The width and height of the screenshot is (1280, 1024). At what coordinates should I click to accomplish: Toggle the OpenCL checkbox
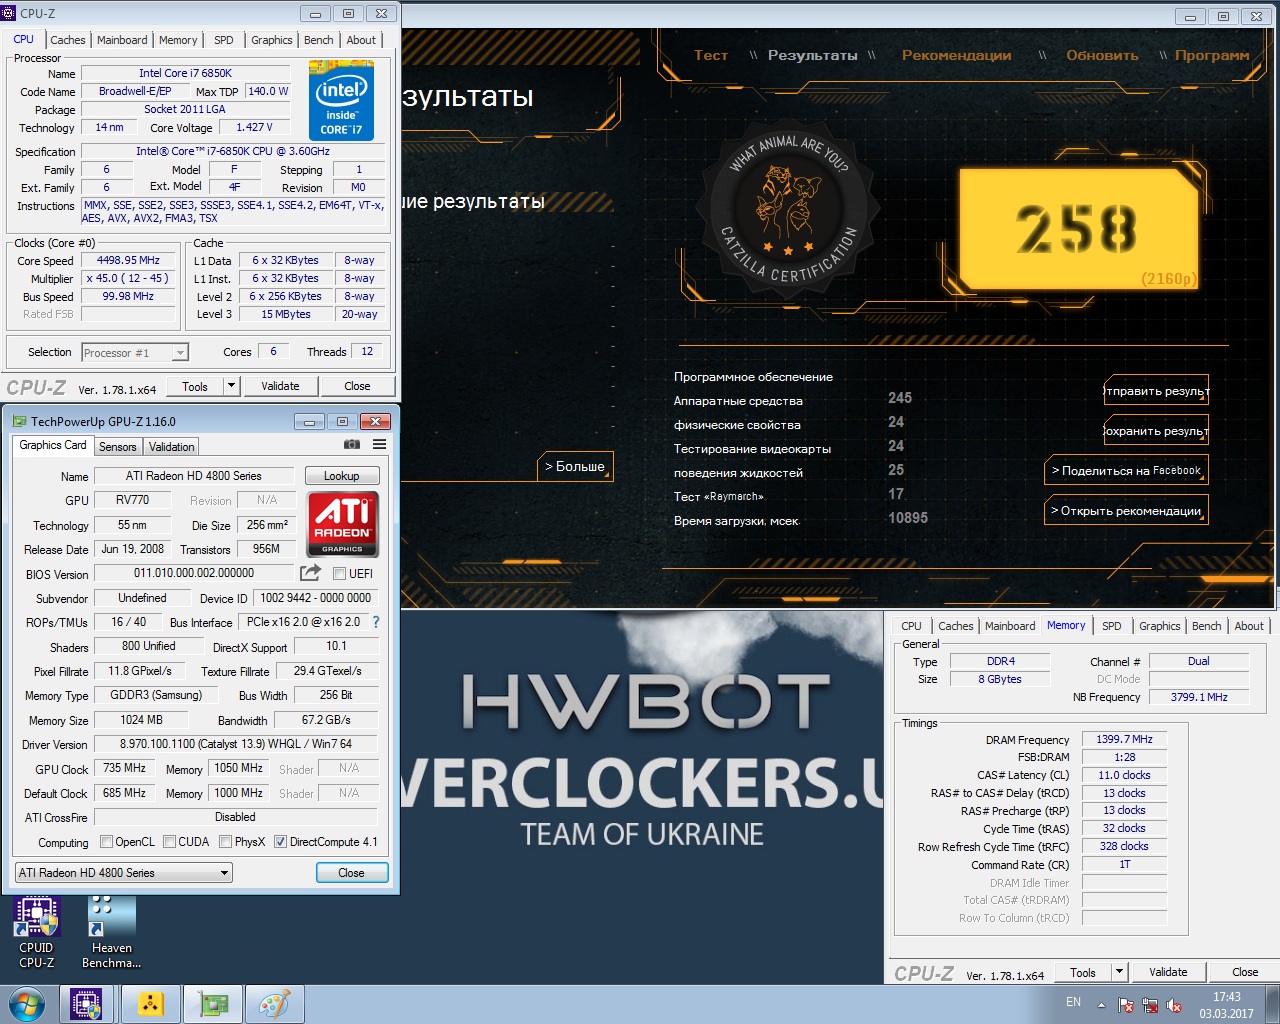click(106, 841)
